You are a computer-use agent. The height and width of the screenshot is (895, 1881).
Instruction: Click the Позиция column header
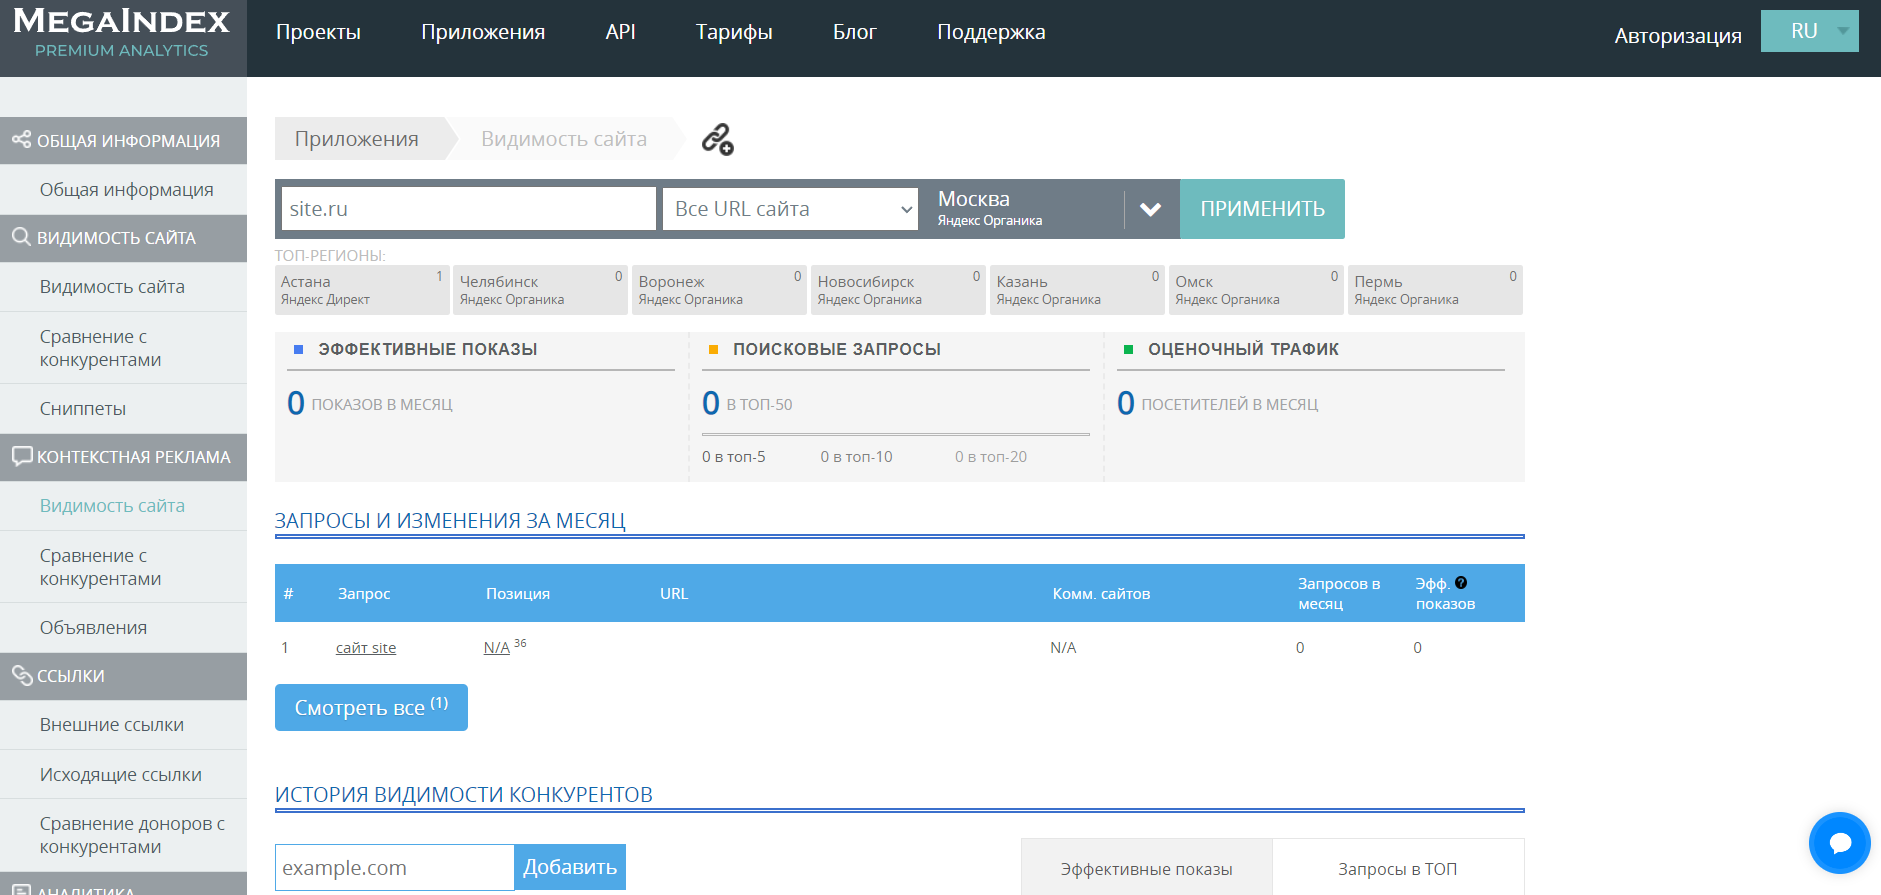[518, 594]
